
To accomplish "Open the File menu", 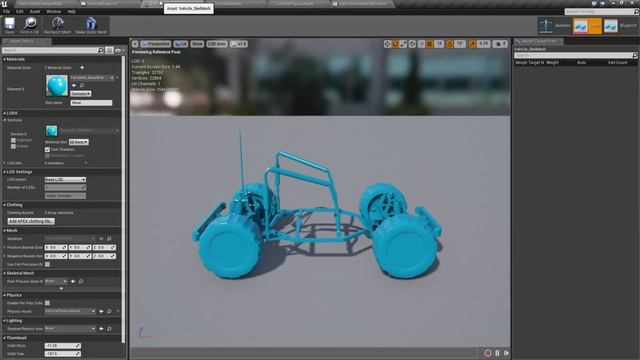I will (6, 11).
